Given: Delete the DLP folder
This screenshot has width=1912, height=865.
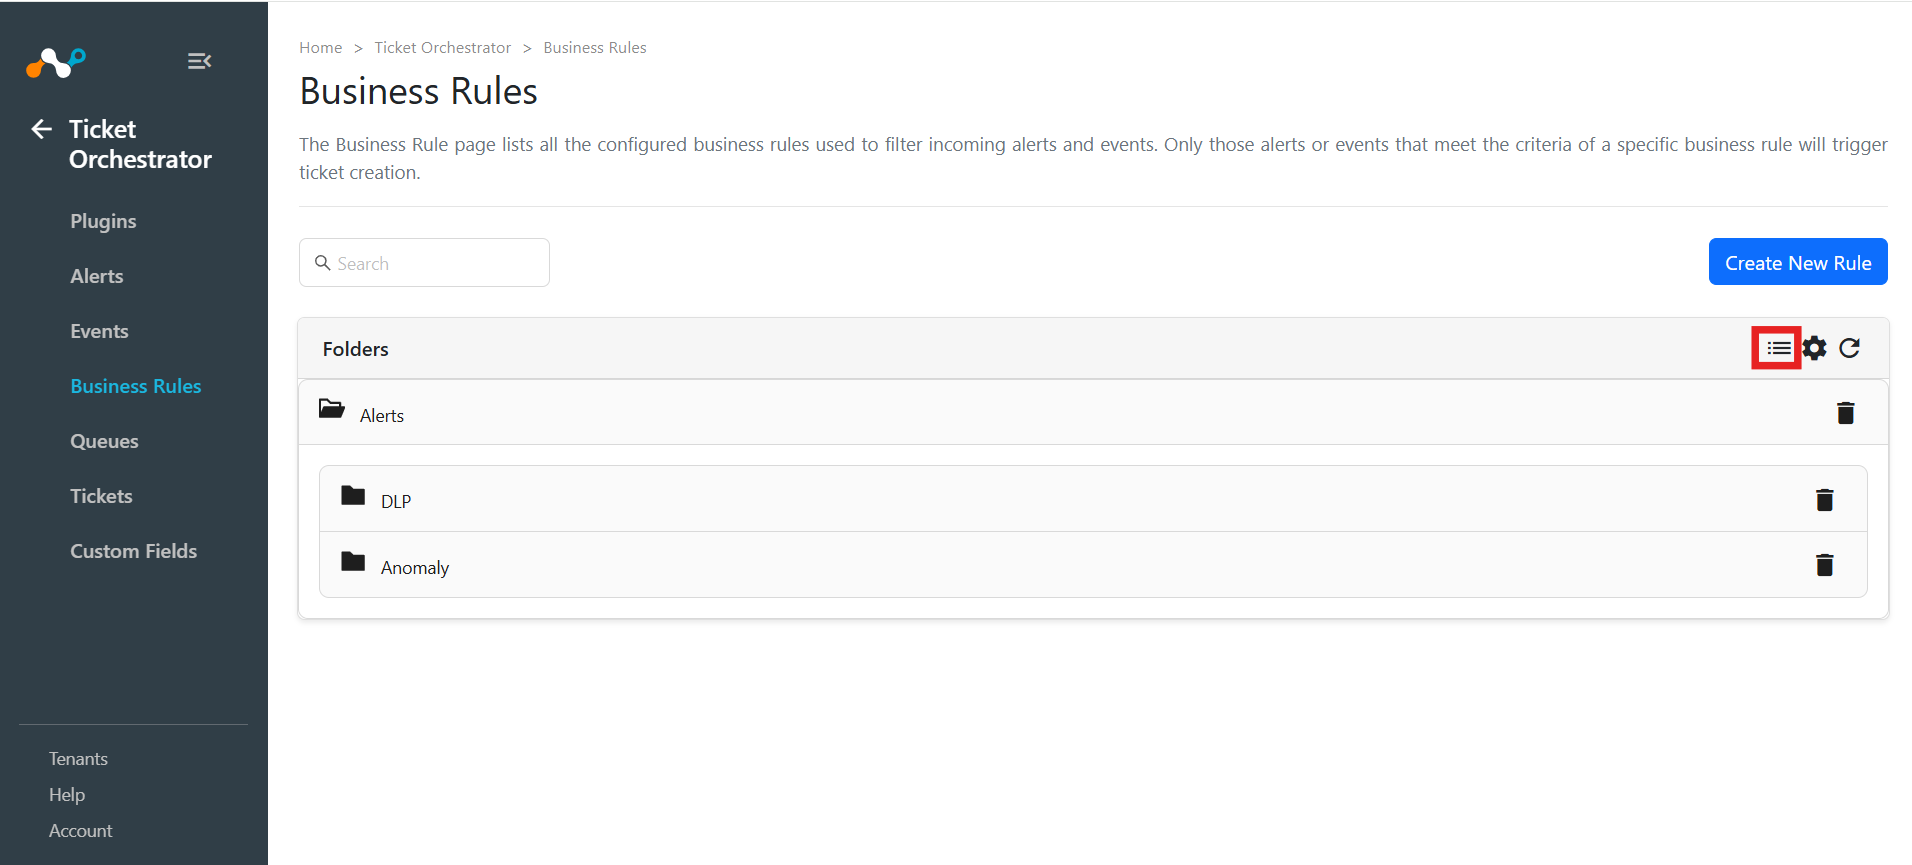Looking at the screenshot, I should (x=1824, y=500).
